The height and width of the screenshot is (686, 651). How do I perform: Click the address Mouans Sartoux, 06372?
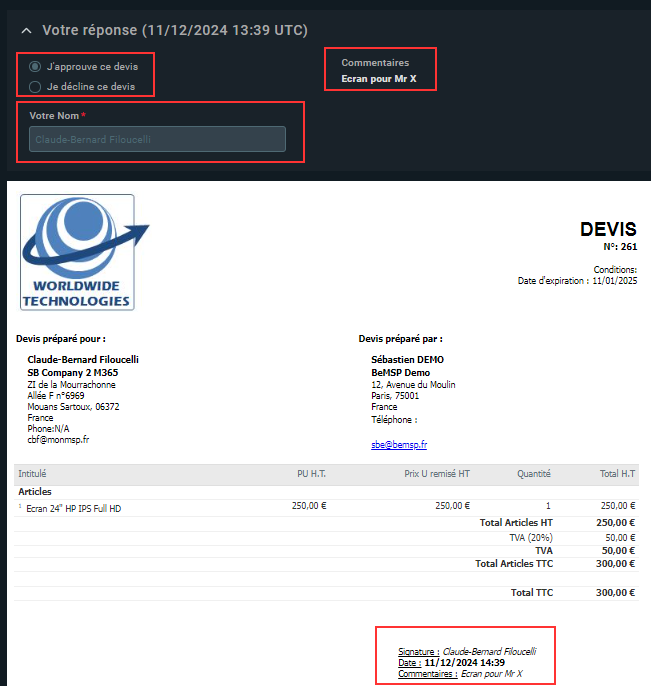coord(73,407)
